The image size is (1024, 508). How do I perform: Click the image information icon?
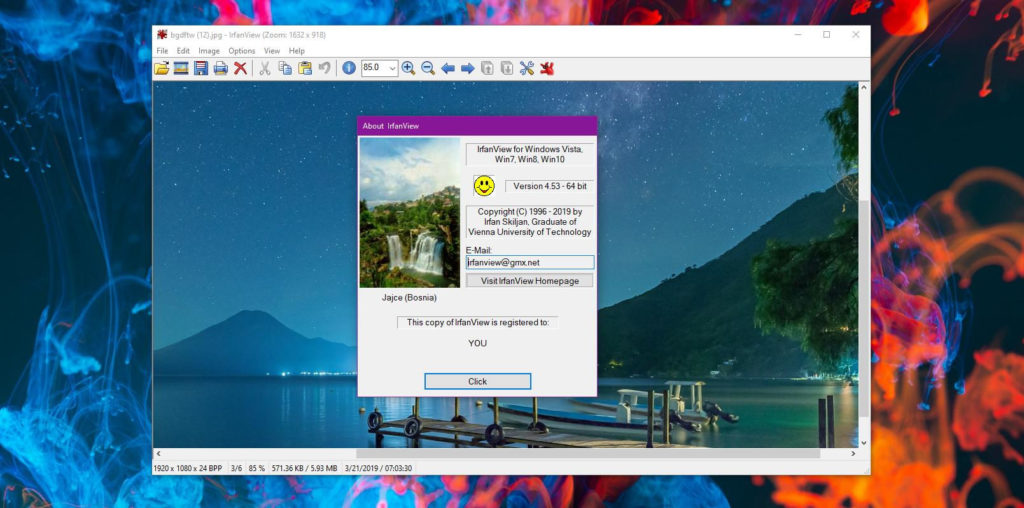point(349,68)
